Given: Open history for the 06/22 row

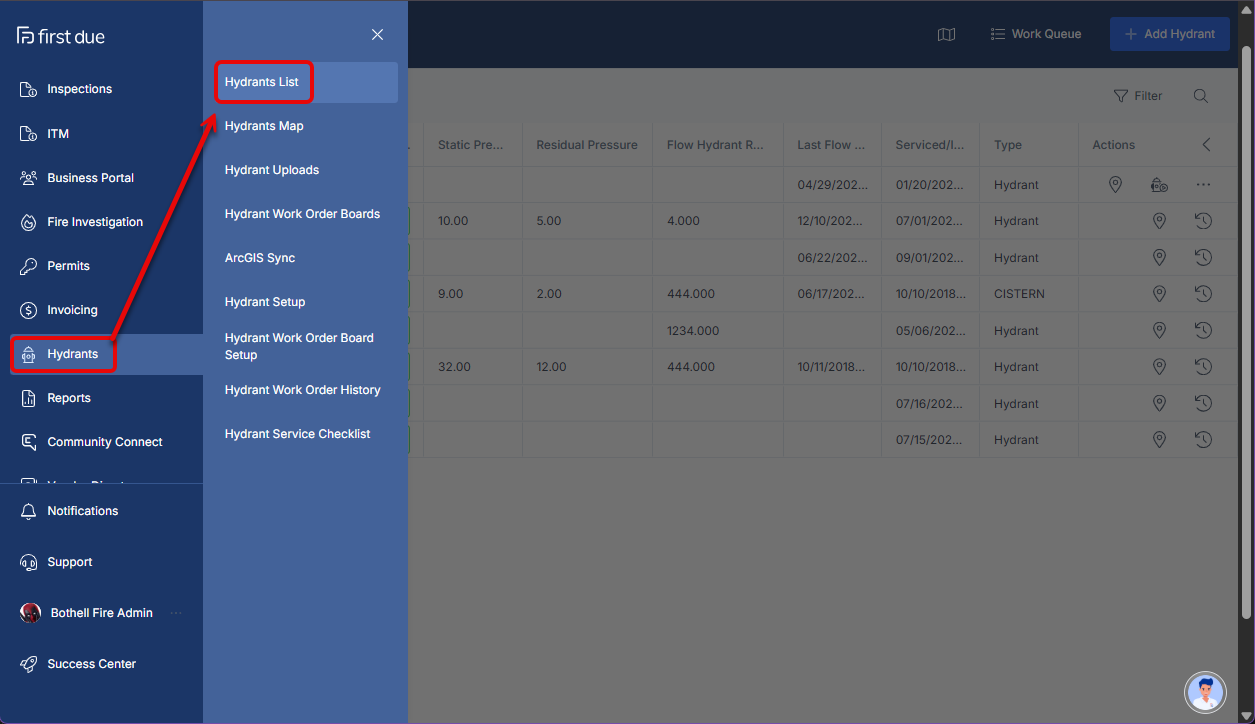Looking at the screenshot, I should click(1203, 257).
